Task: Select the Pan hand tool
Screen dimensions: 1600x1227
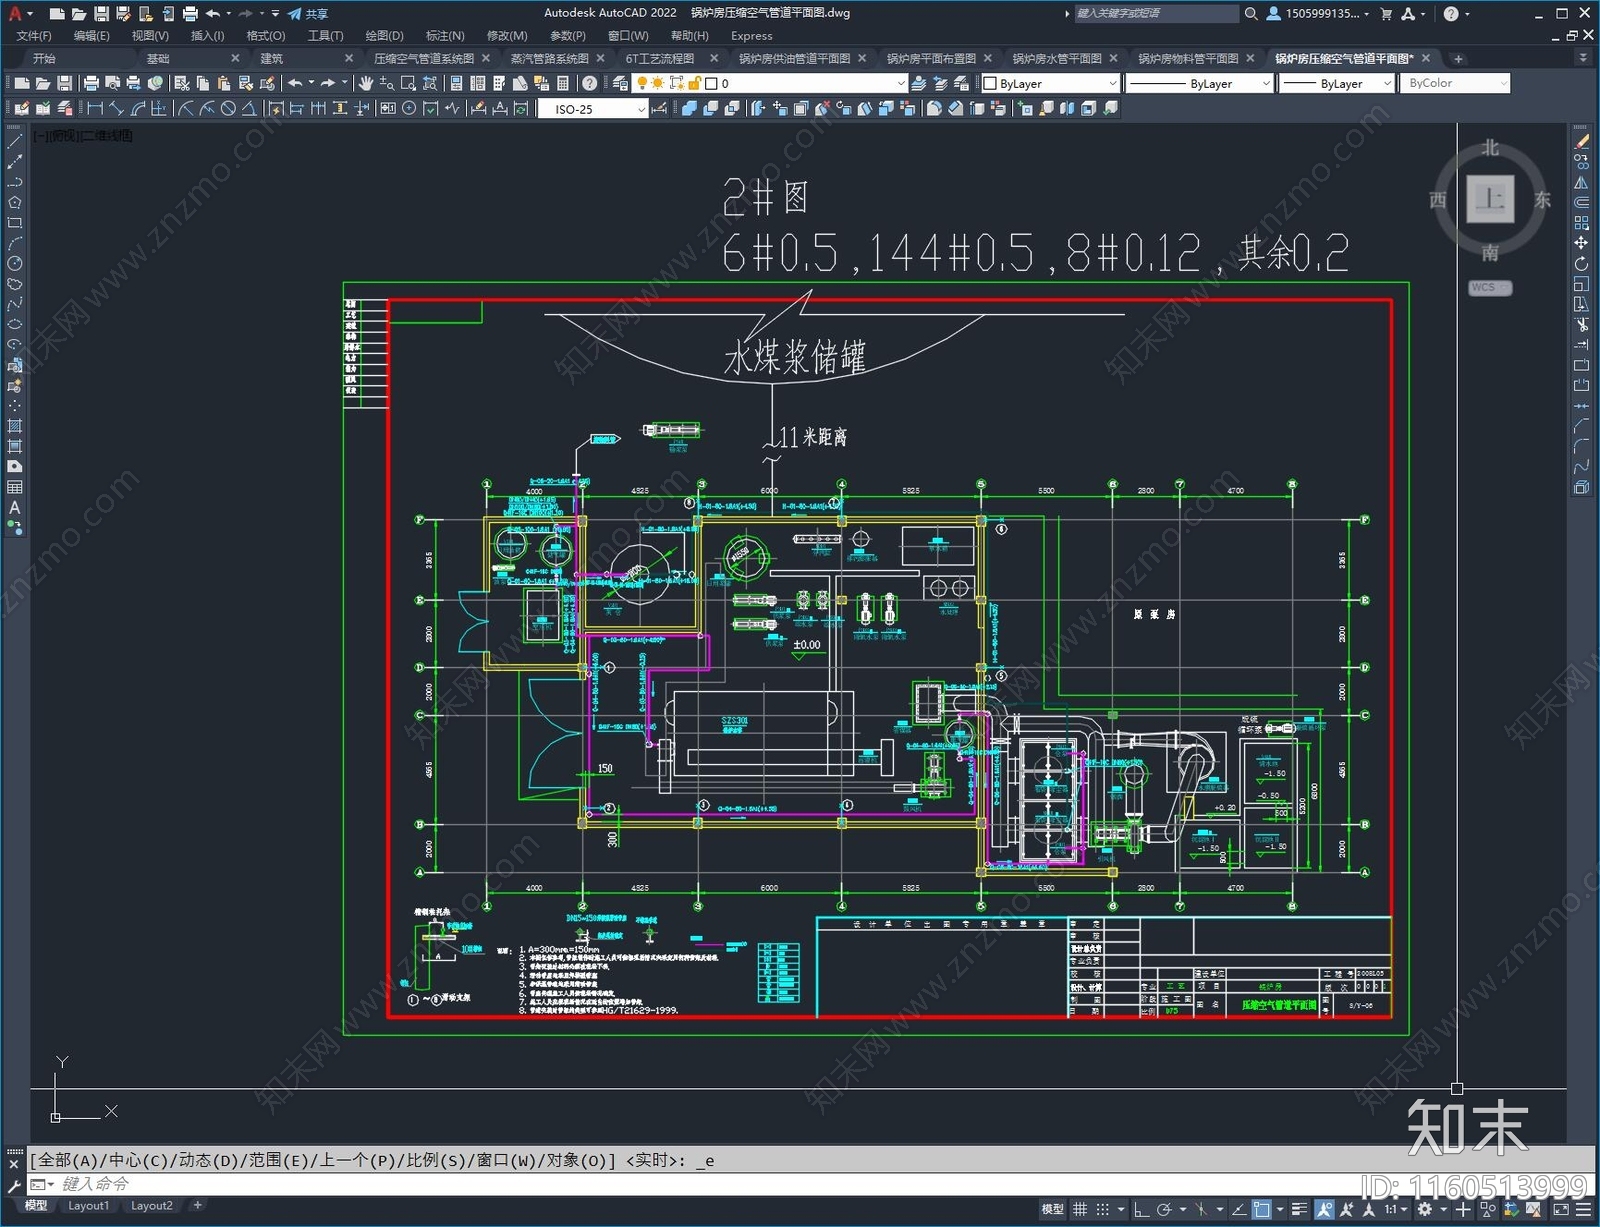Action: (366, 83)
